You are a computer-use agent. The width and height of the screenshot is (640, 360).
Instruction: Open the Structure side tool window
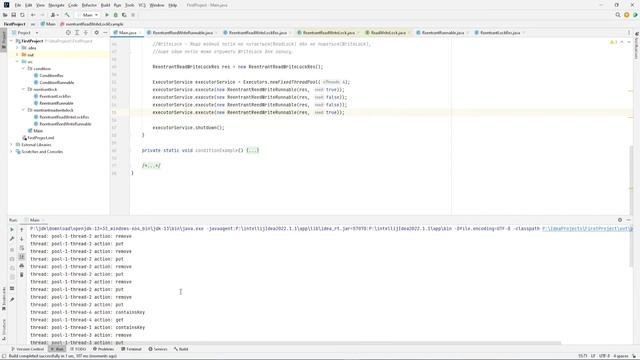click(x=4, y=330)
